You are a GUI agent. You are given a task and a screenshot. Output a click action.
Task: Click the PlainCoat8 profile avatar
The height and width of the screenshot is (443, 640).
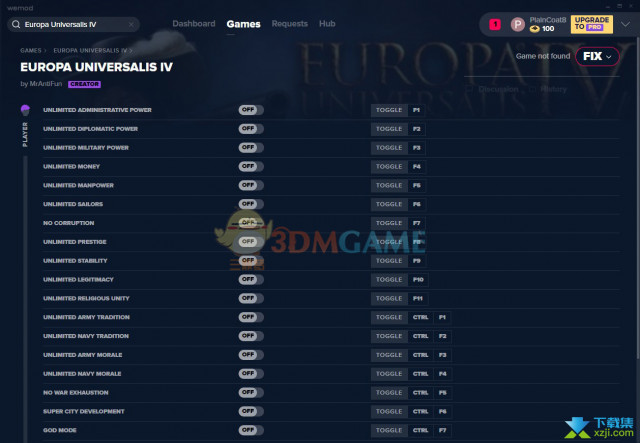click(518, 24)
